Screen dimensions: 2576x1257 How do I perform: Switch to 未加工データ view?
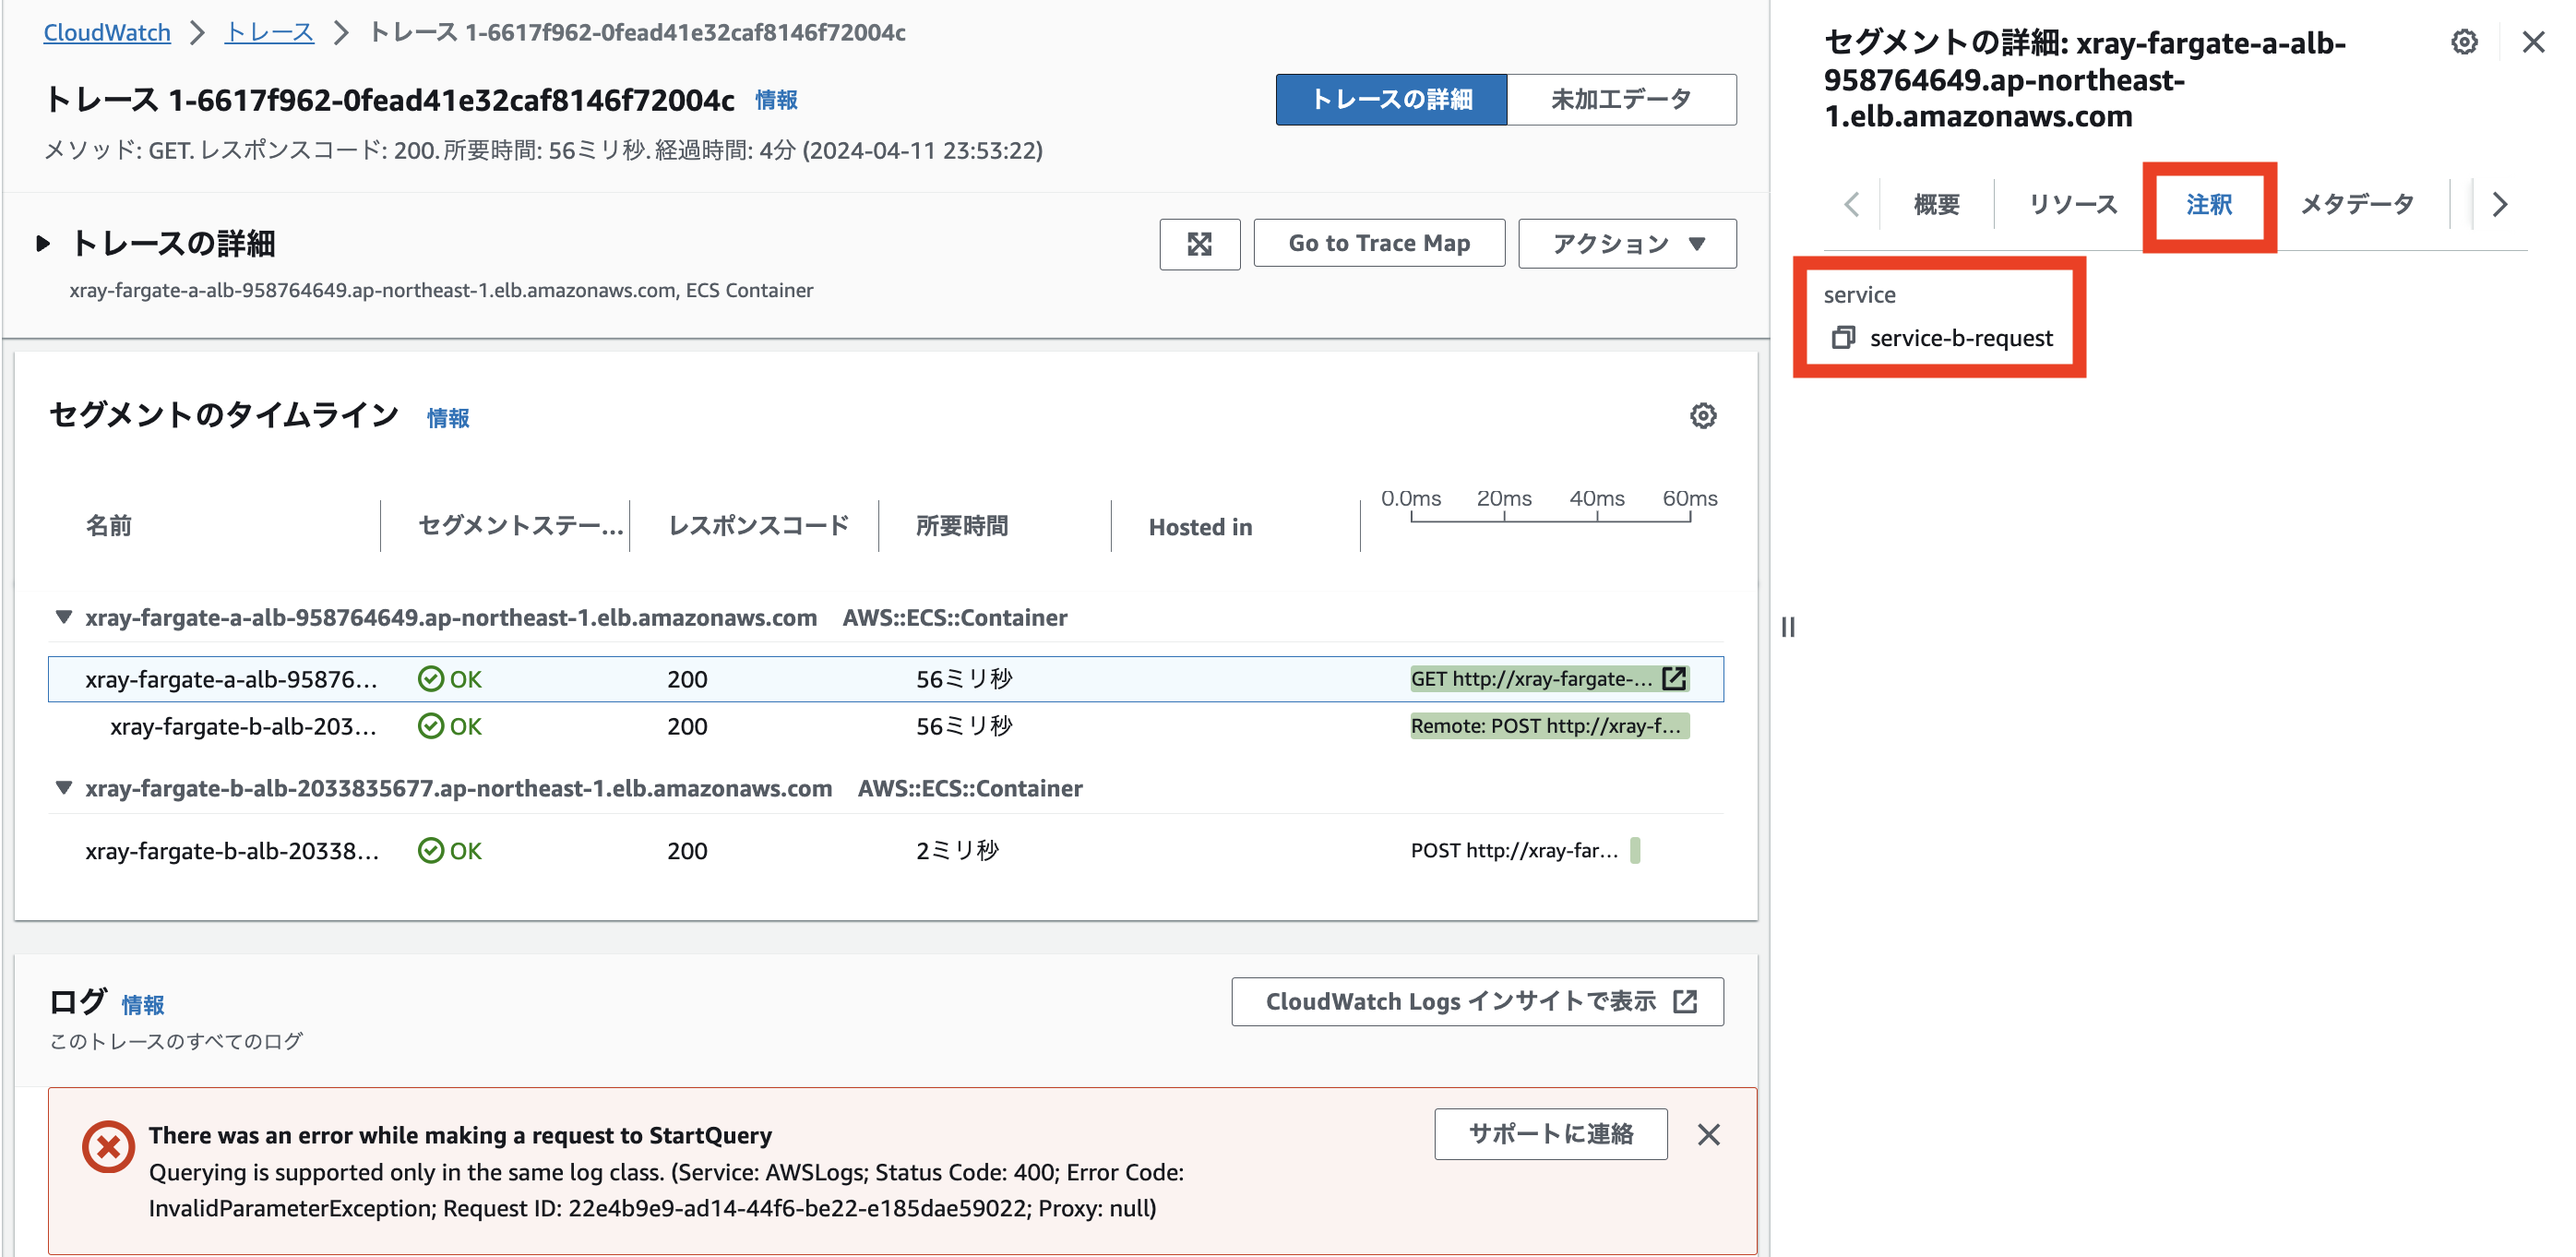tap(1620, 99)
